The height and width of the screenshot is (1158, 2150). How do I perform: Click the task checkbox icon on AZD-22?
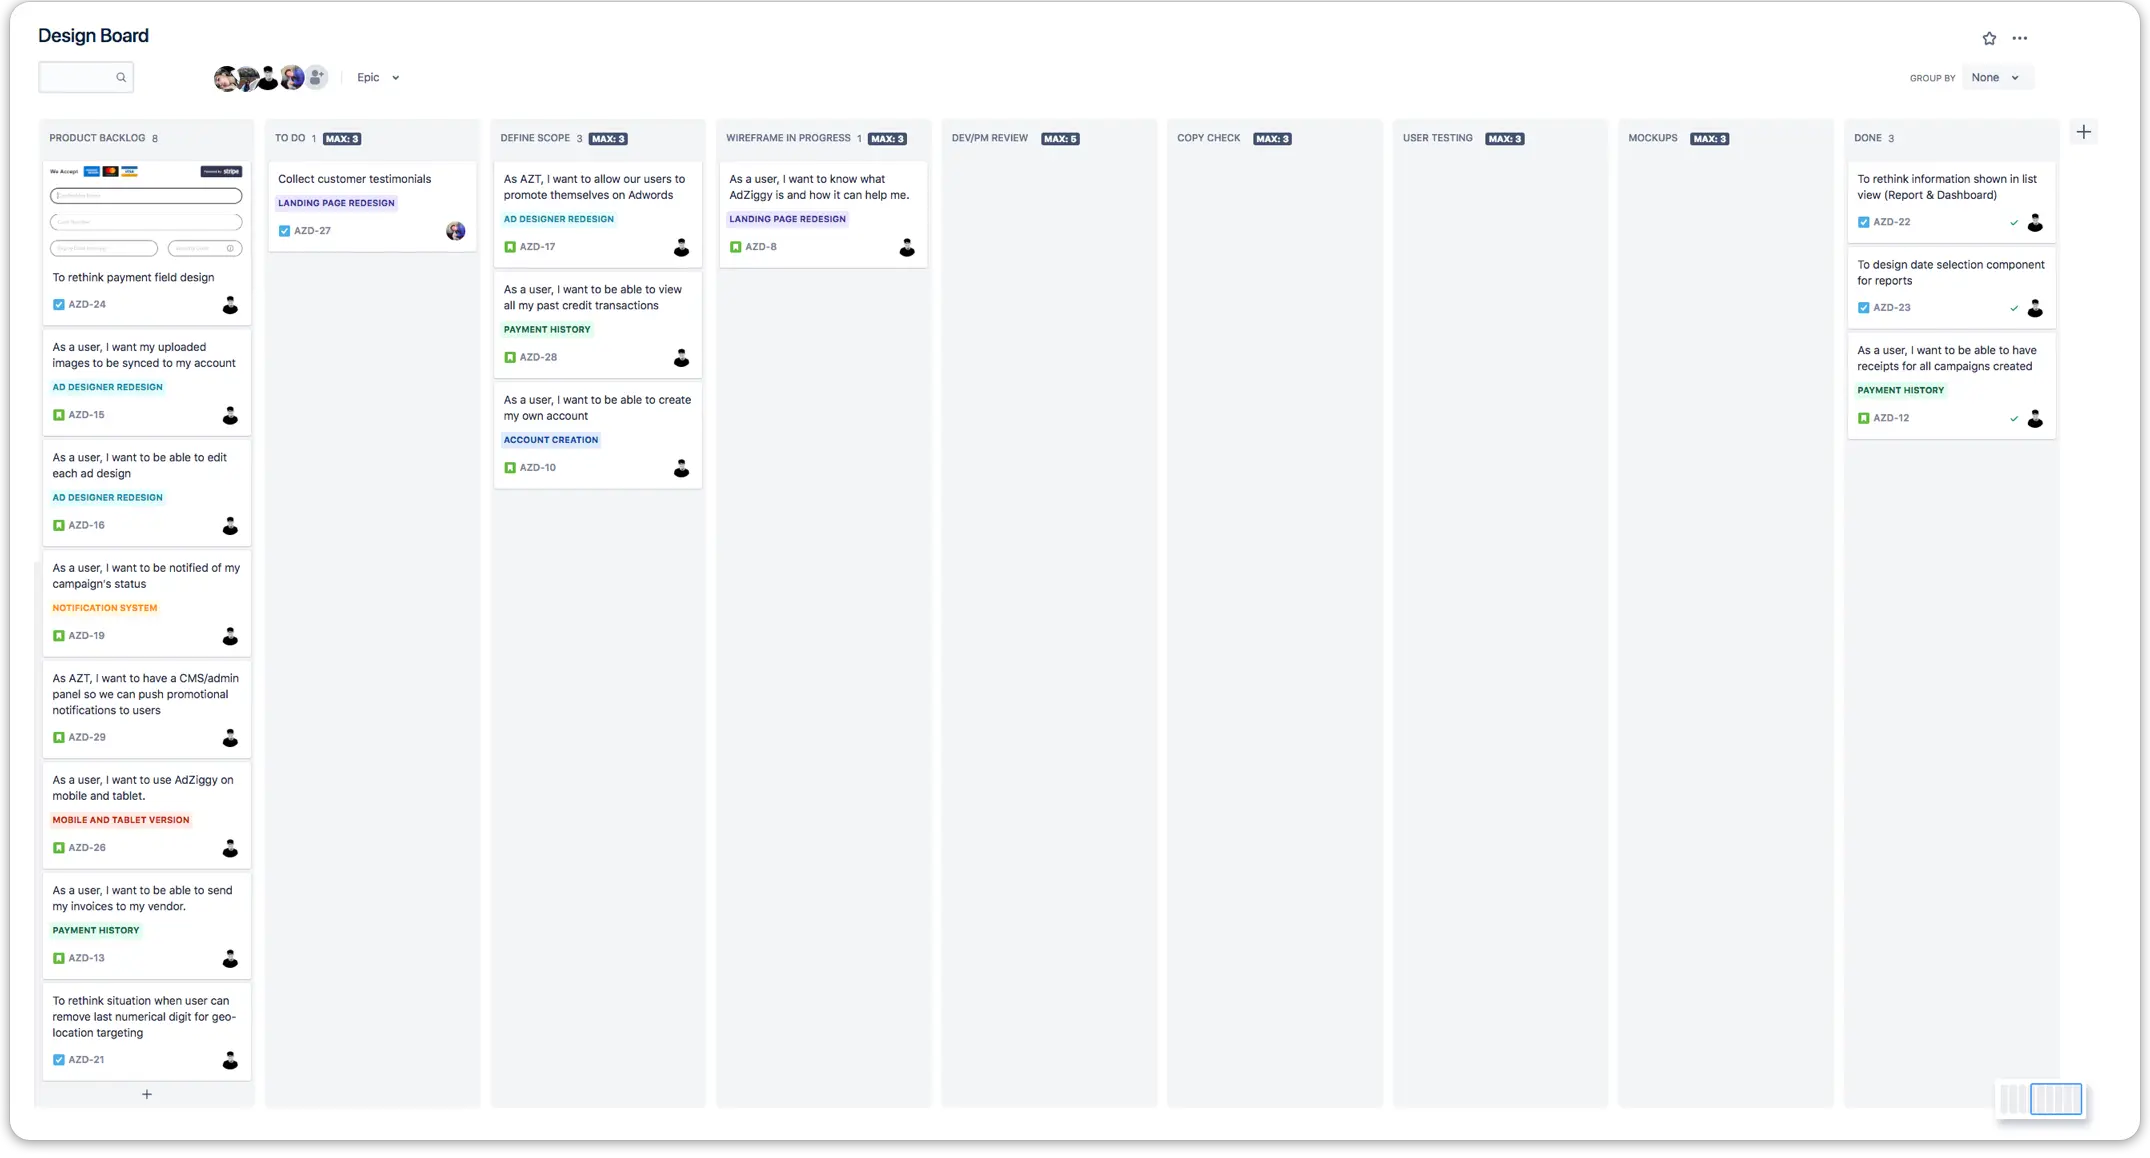tap(1863, 222)
